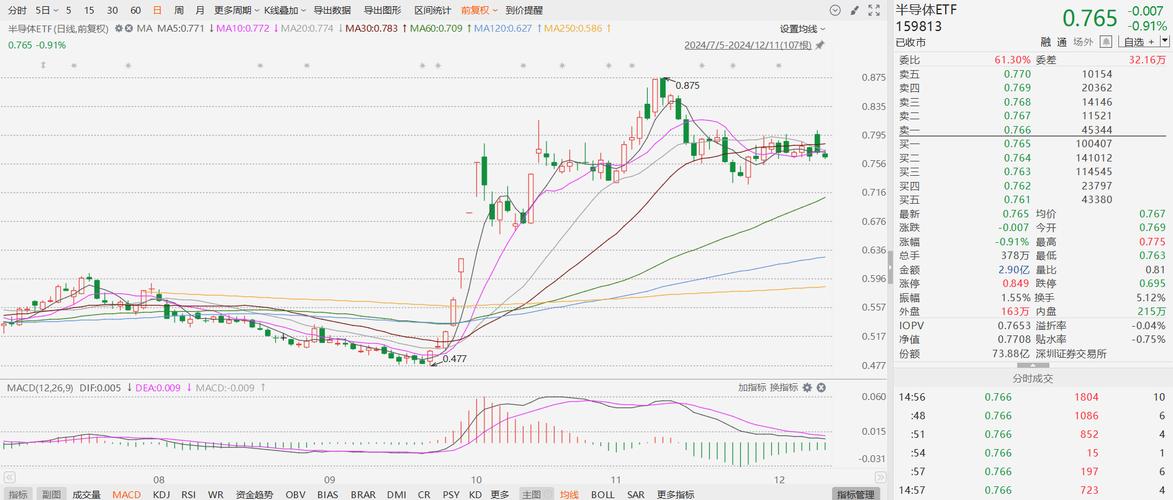The image size is (1173, 500).
Task: Open the circled down-arrow menu in the top toolbar
Action: click(836, 10)
